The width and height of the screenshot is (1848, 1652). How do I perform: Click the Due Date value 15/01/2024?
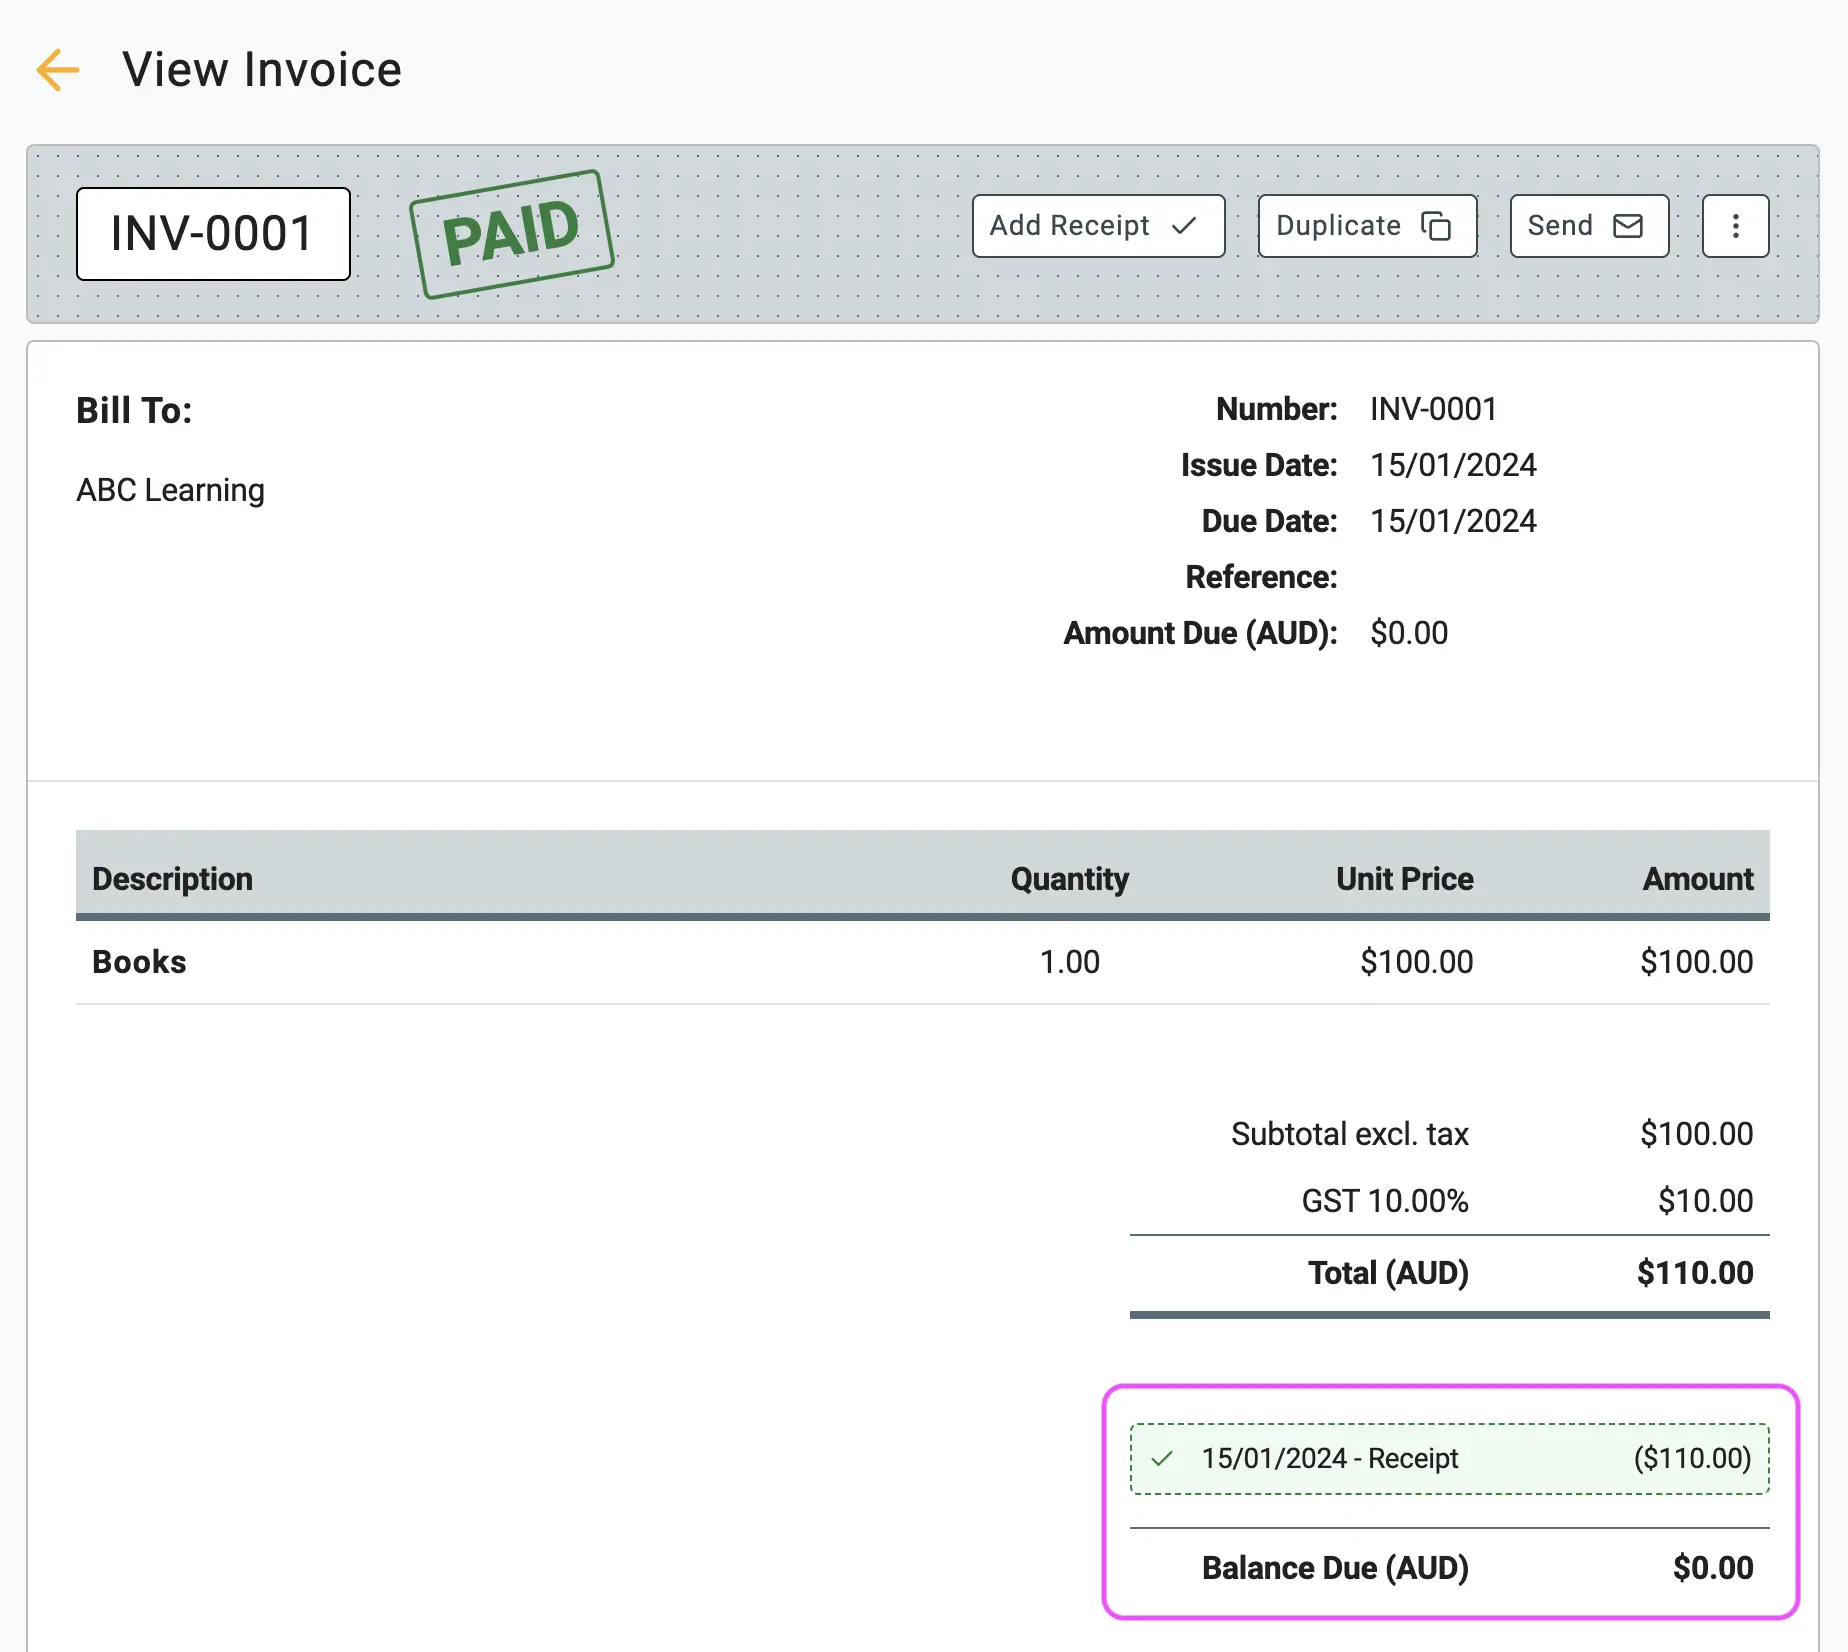1453,521
